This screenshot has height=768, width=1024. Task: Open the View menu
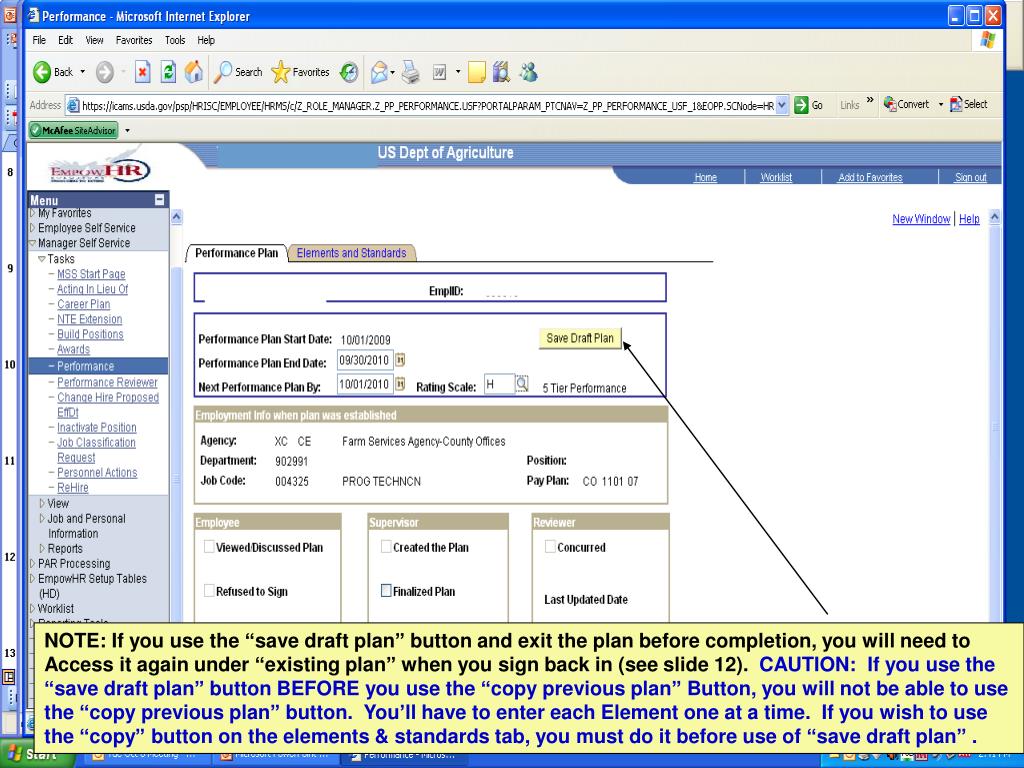click(x=94, y=40)
